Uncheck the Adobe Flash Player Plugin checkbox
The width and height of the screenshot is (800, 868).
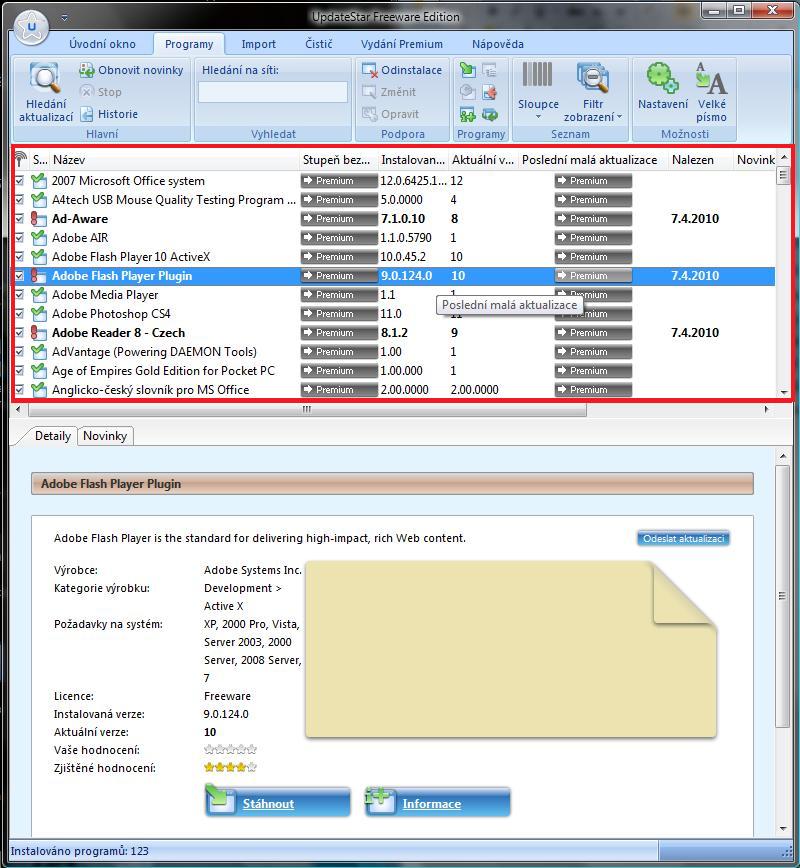tap(19, 276)
